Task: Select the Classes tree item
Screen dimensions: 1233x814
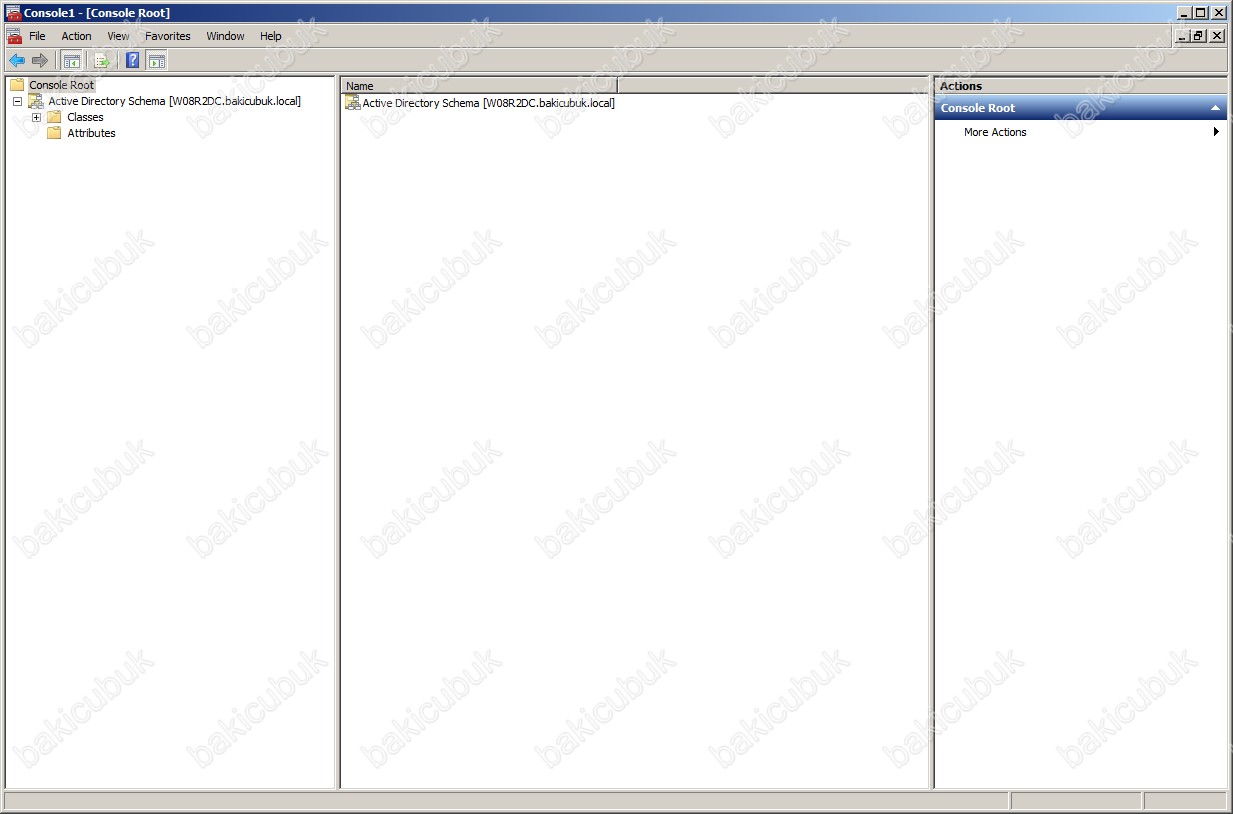Action: [85, 117]
